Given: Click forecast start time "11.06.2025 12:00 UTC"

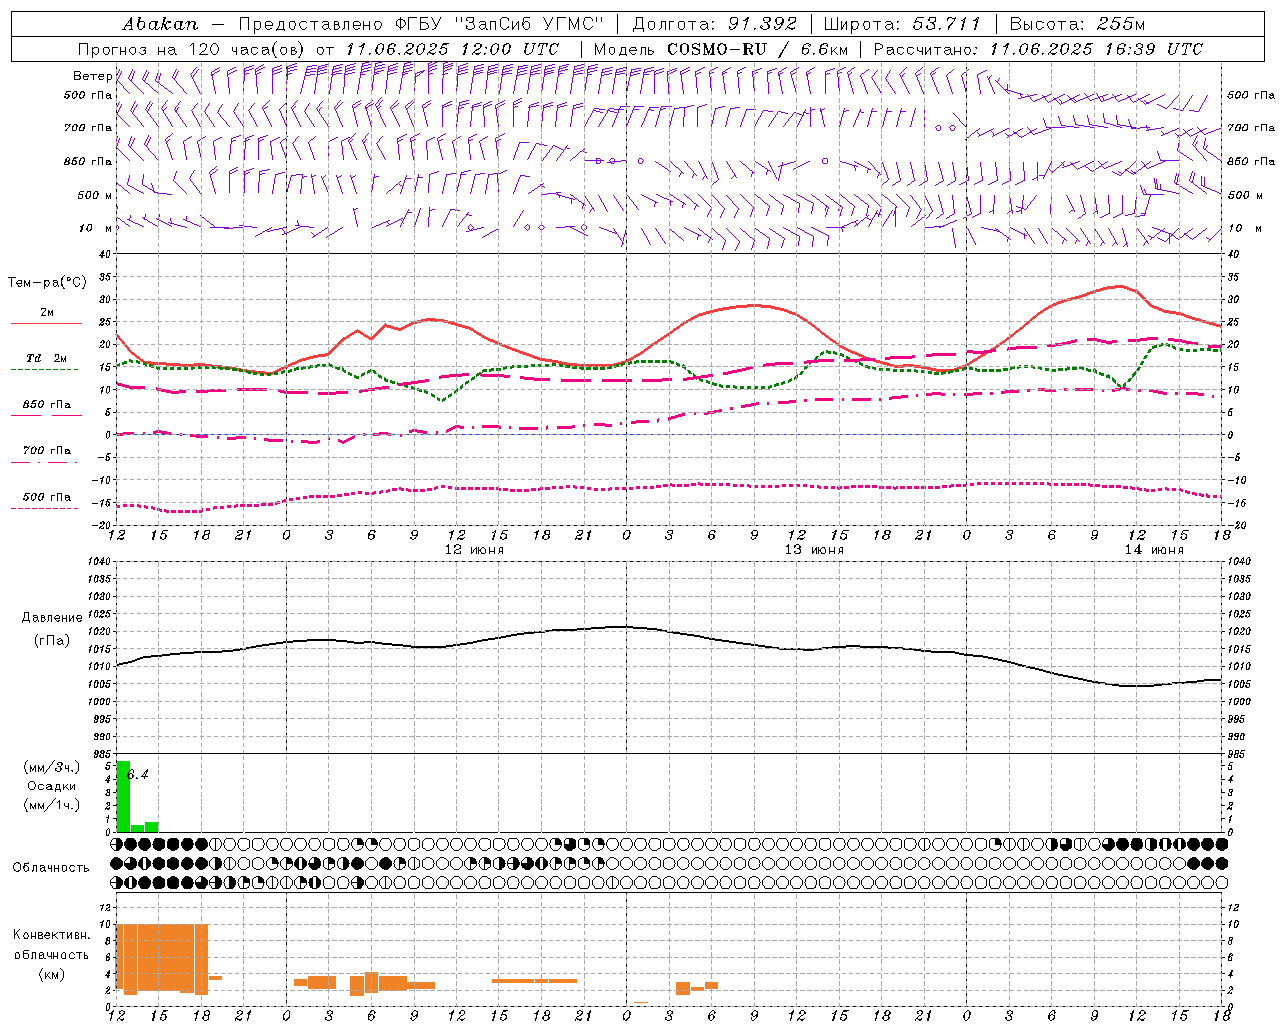Looking at the screenshot, I should (x=452, y=49).
